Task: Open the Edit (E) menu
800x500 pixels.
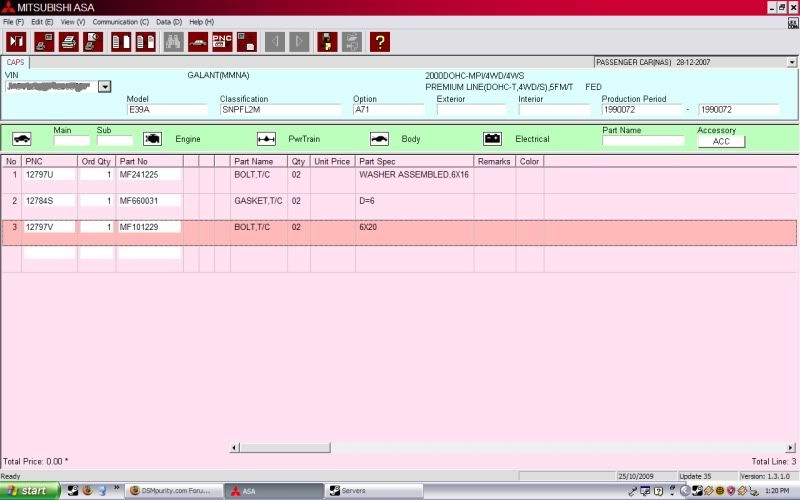Action: click(x=42, y=22)
